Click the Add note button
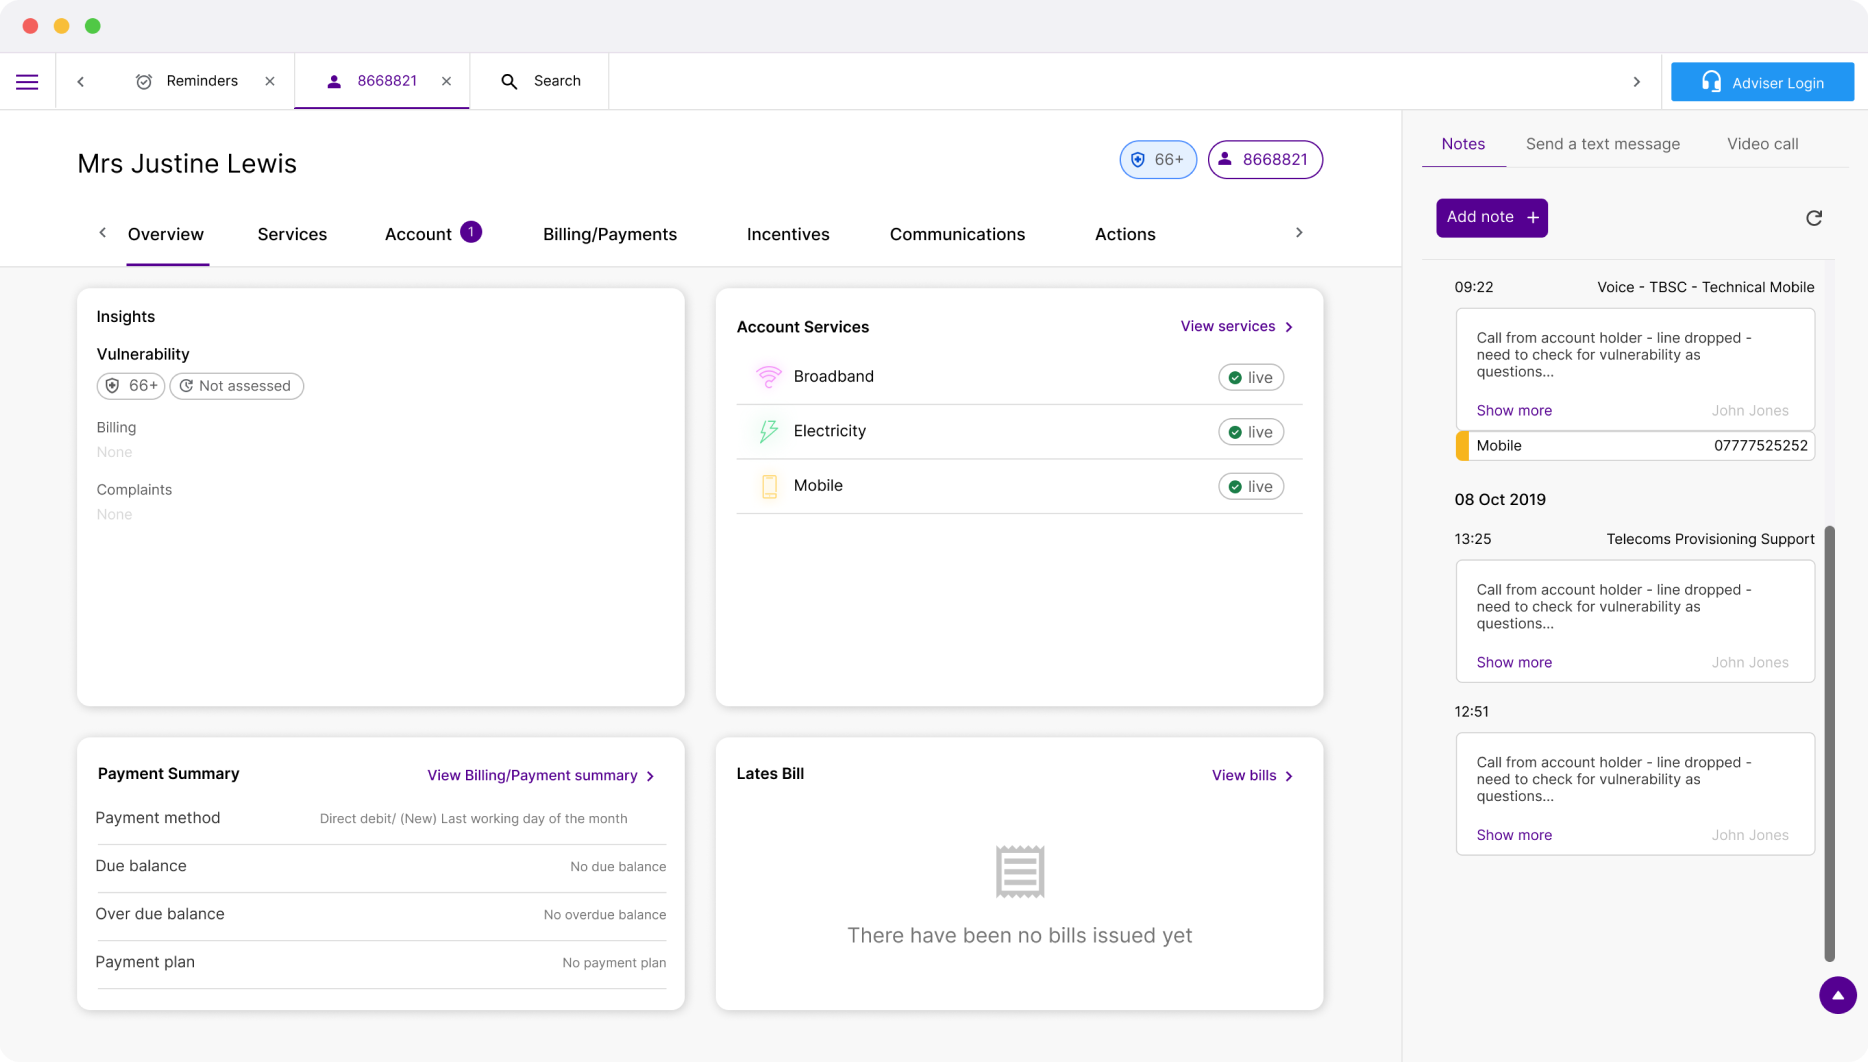The height and width of the screenshot is (1062, 1868). pyautogui.click(x=1492, y=218)
